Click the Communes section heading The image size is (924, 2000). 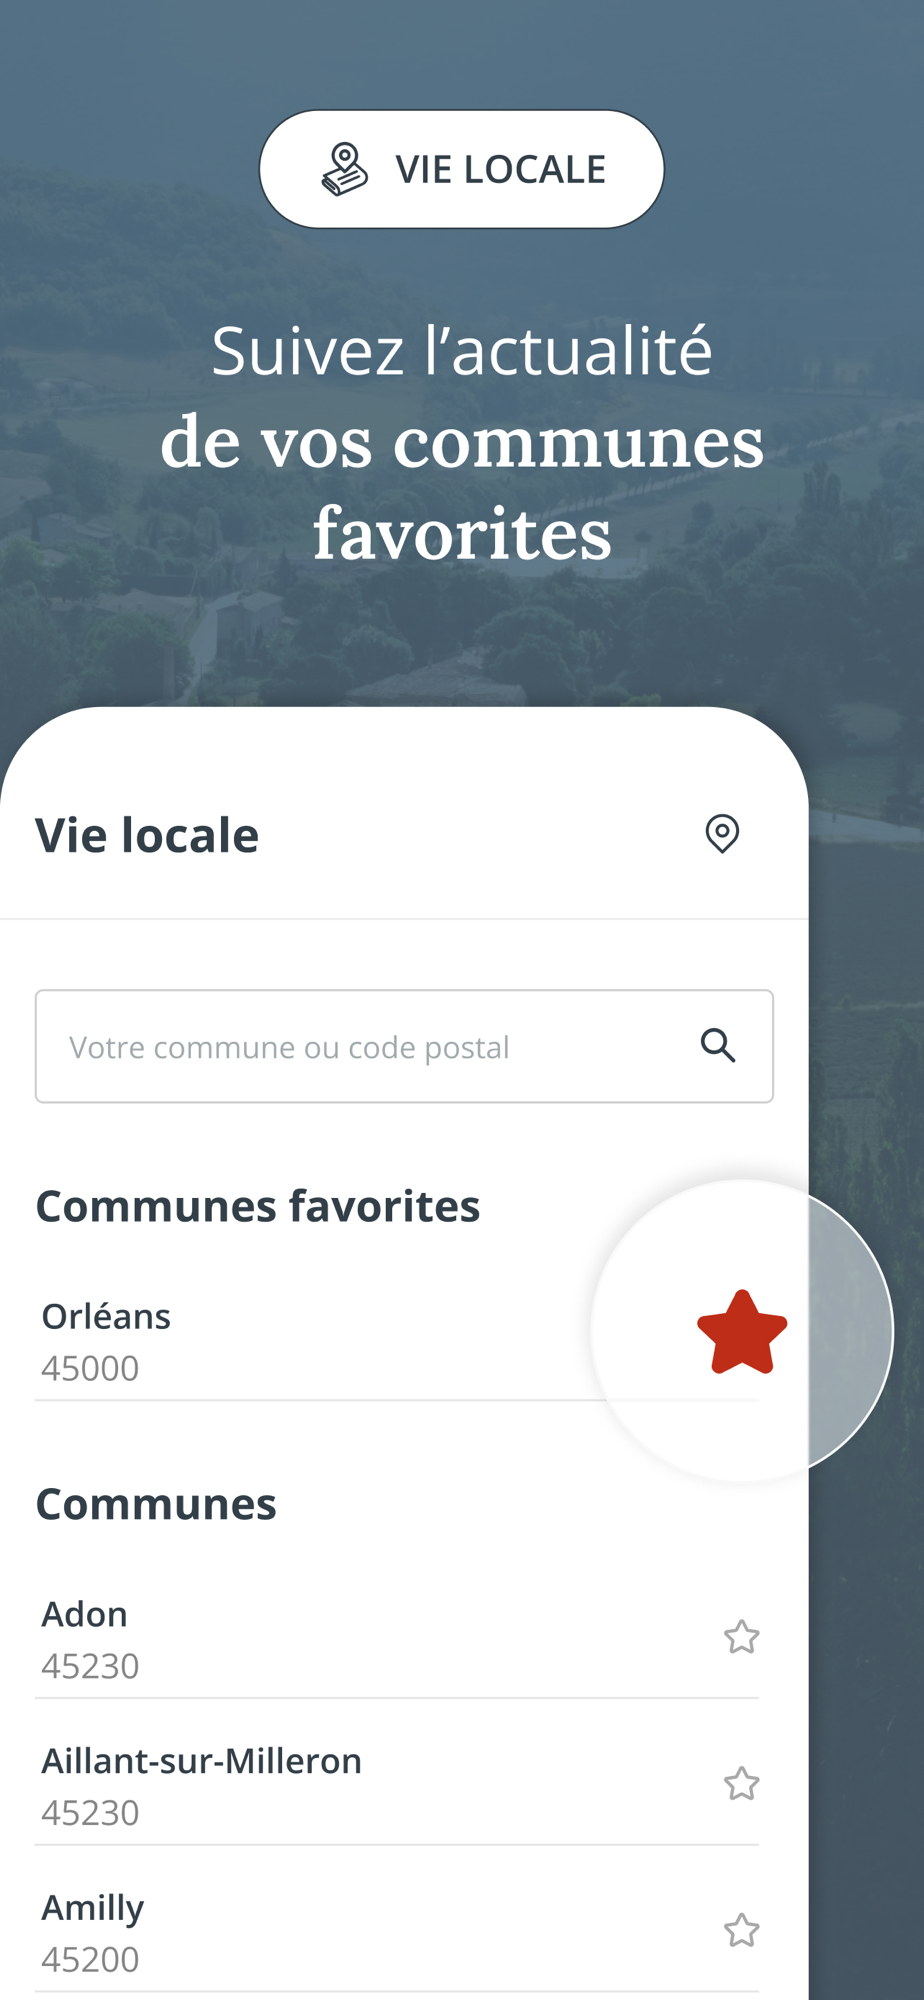tap(156, 1504)
